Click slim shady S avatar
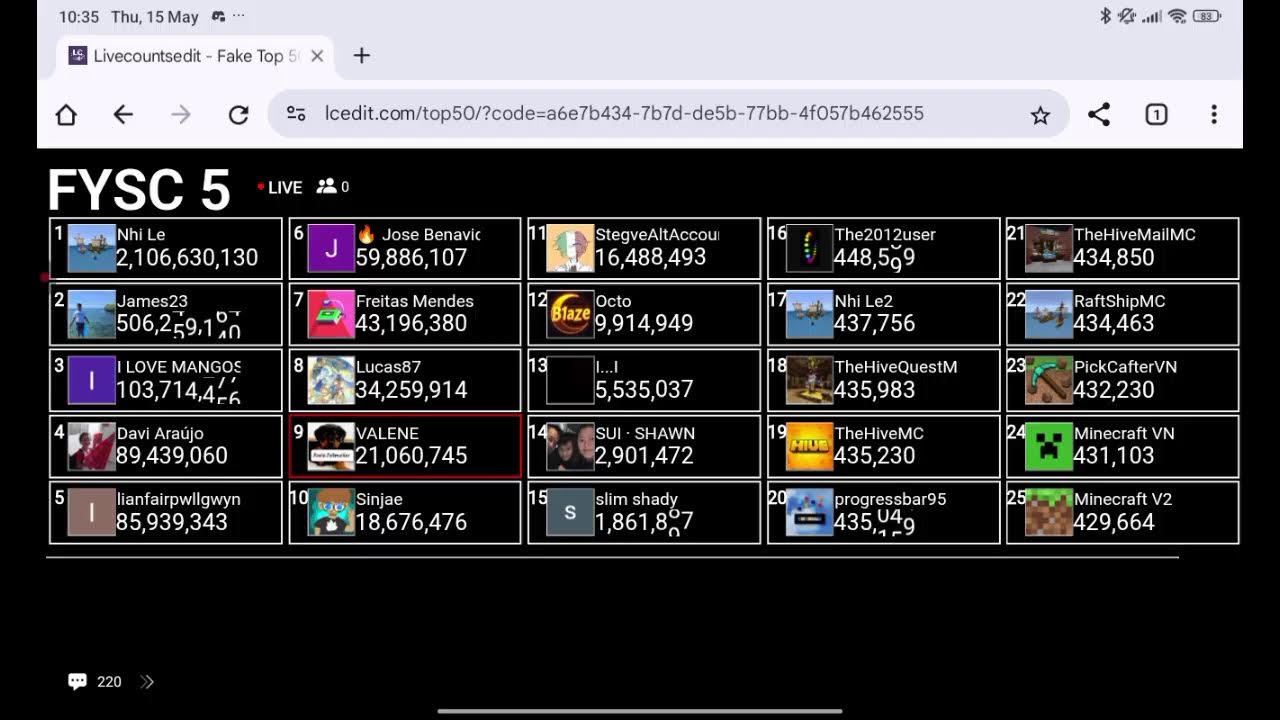The width and height of the screenshot is (1280, 720). (x=570, y=513)
